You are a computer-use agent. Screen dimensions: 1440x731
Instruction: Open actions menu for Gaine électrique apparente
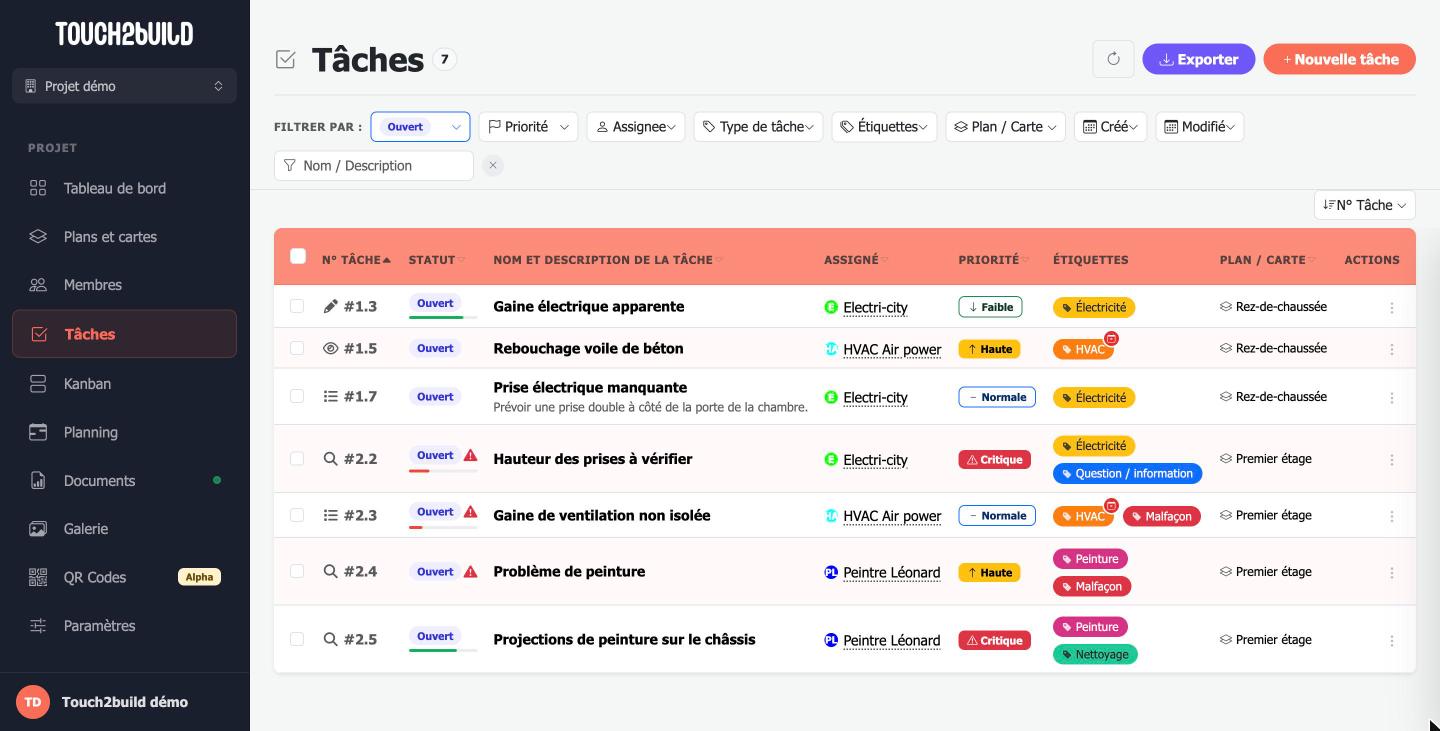point(1391,308)
